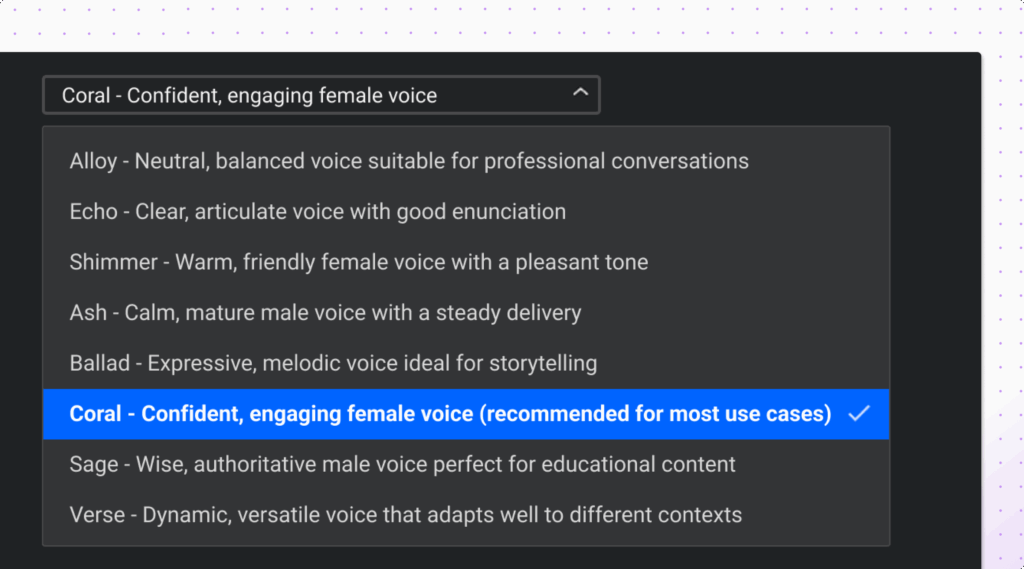Select the calm, mature male voice
Screen dimensions: 1024x569
(x=325, y=313)
